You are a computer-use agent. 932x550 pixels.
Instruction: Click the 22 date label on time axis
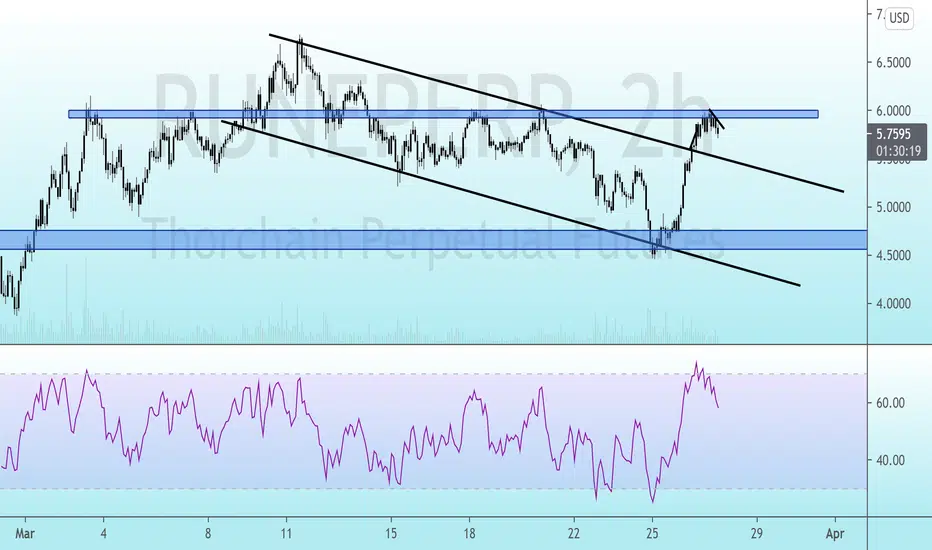click(574, 533)
